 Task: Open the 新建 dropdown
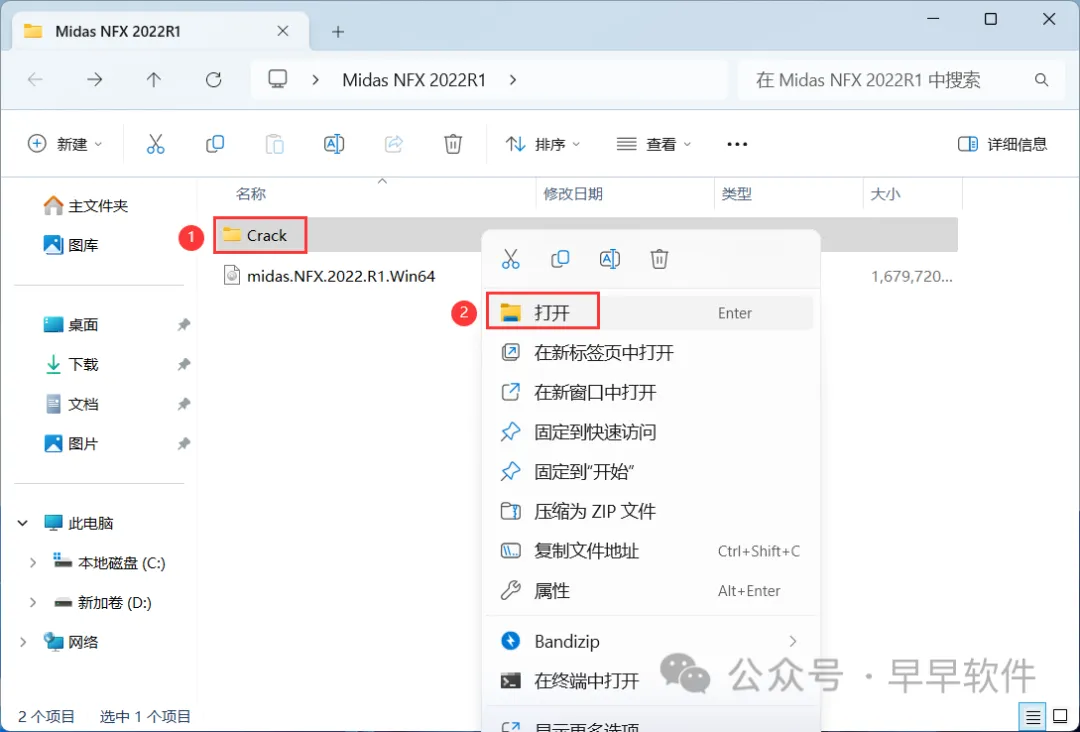click(x=65, y=144)
